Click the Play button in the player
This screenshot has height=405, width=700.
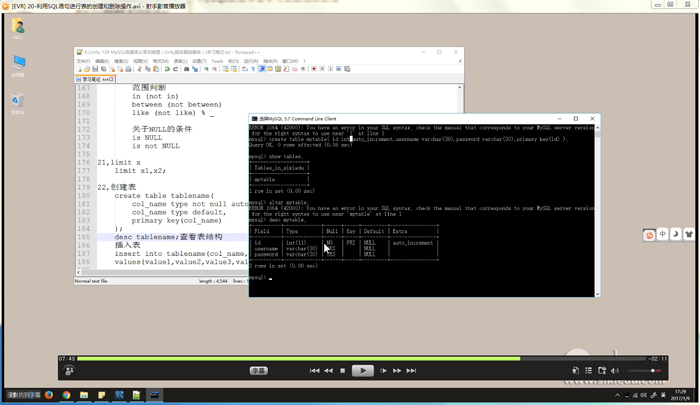click(x=362, y=371)
